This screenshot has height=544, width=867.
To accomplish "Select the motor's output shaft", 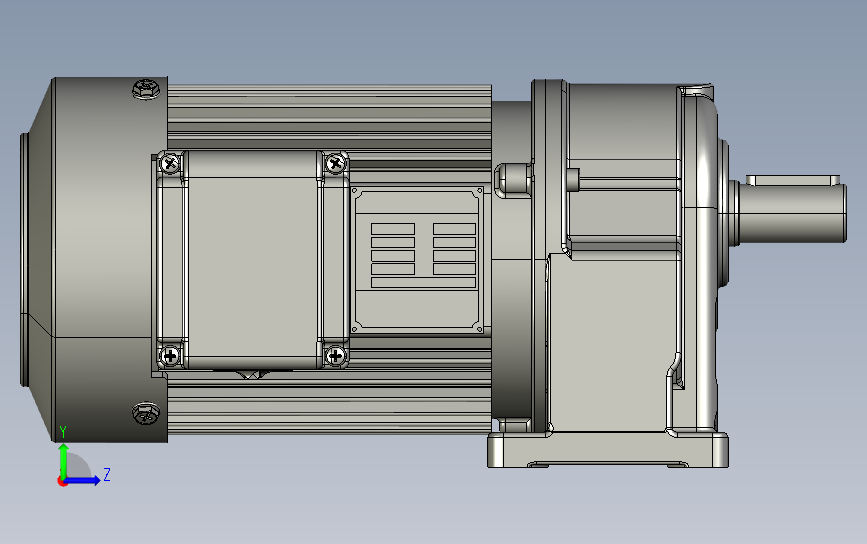I will [x=791, y=213].
